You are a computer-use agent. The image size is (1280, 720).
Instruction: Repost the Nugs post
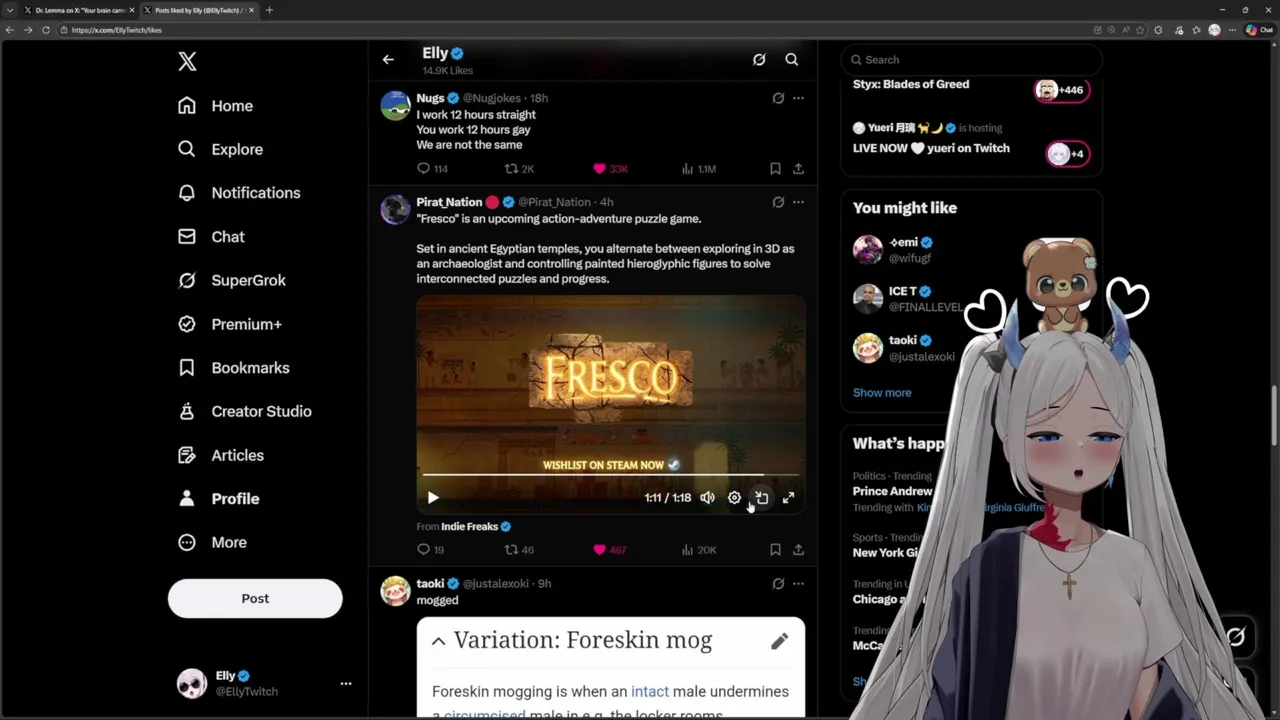[519, 169]
